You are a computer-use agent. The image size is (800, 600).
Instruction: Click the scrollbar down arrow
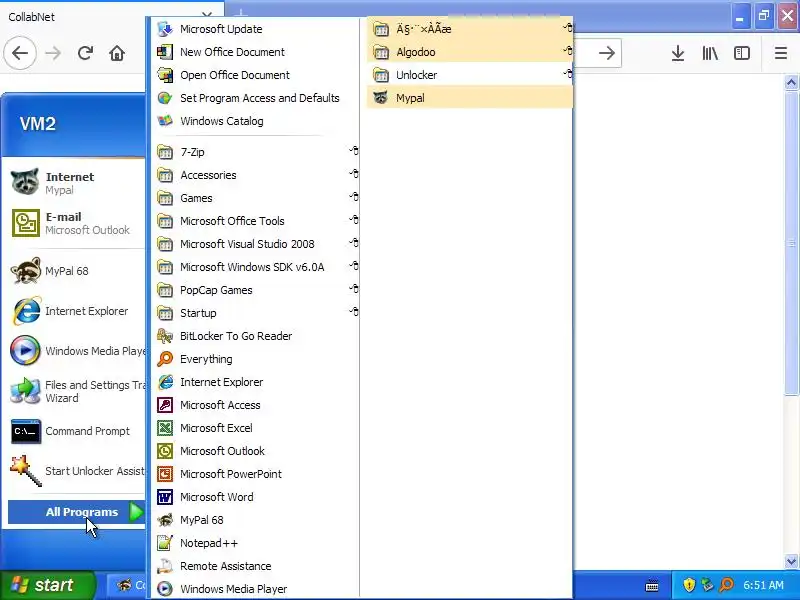point(791,561)
